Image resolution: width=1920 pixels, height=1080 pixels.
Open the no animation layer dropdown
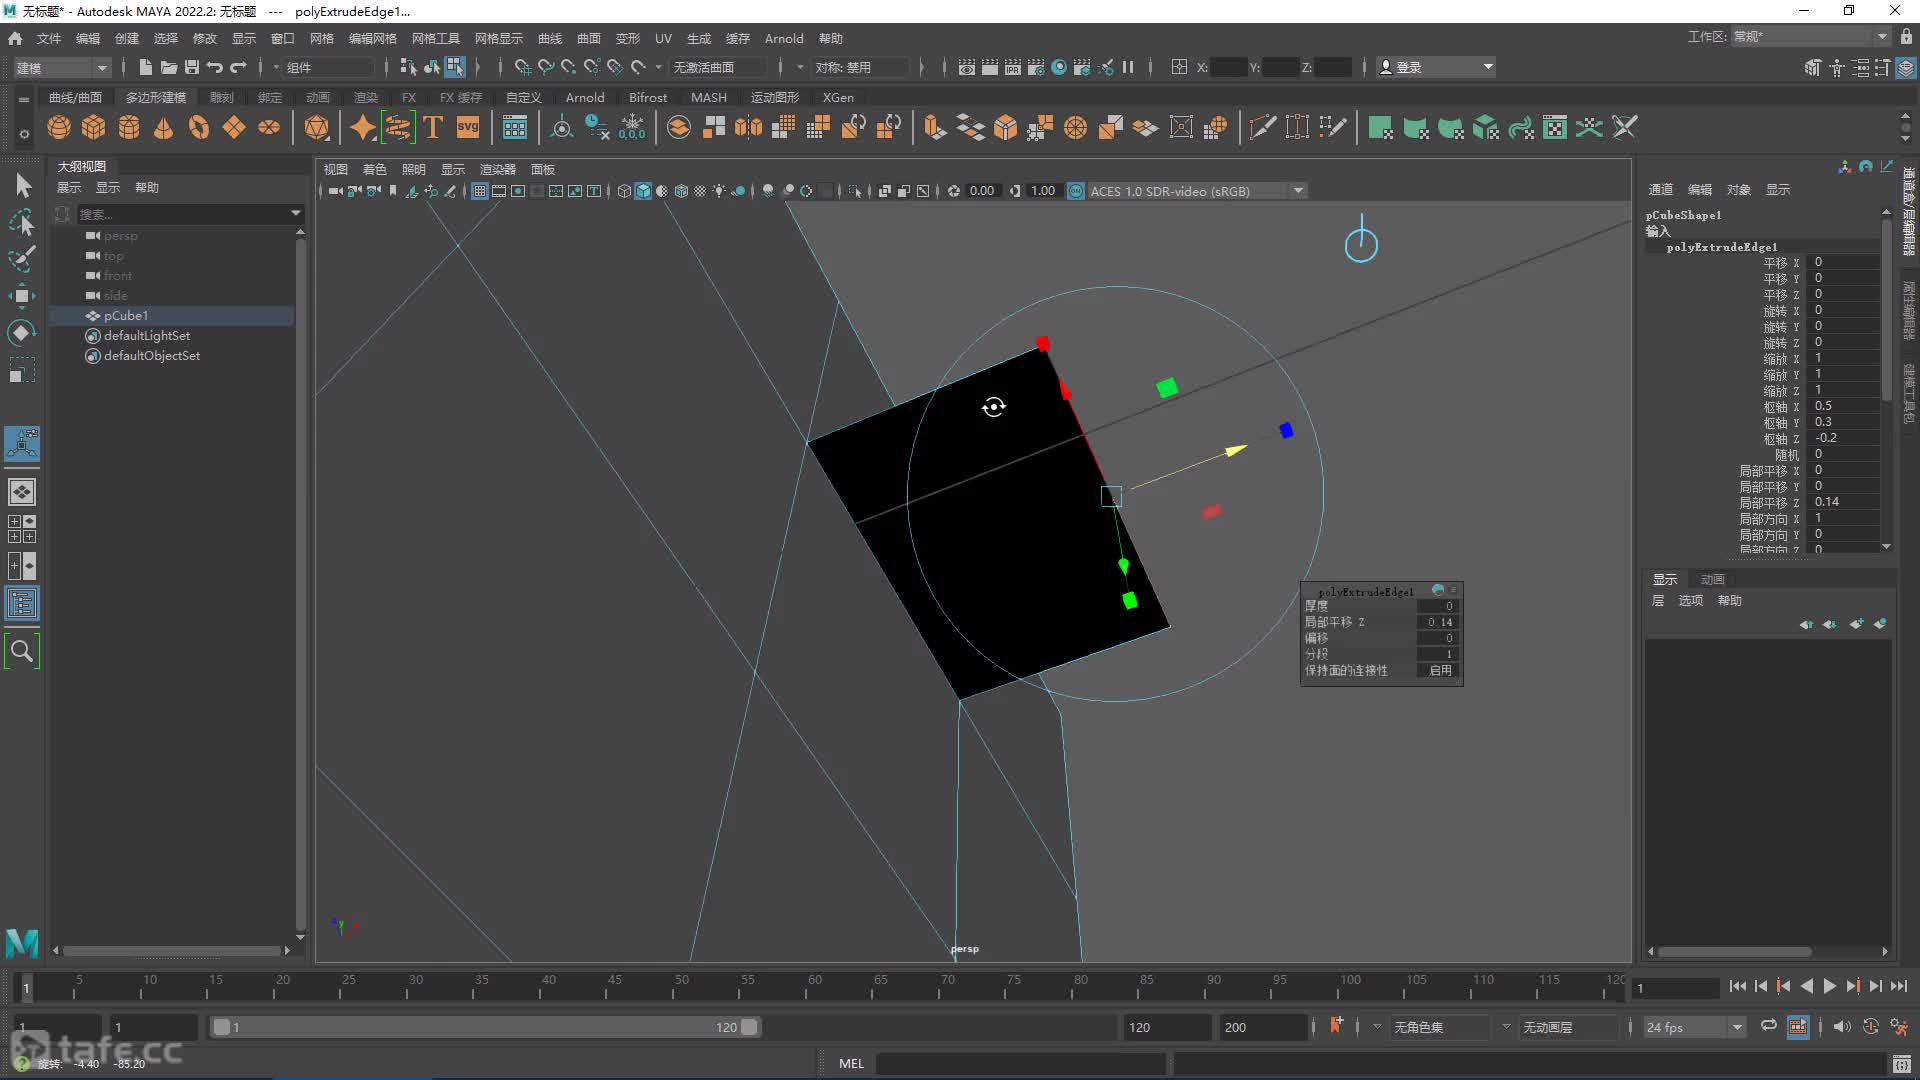[x=1567, y=1027]
